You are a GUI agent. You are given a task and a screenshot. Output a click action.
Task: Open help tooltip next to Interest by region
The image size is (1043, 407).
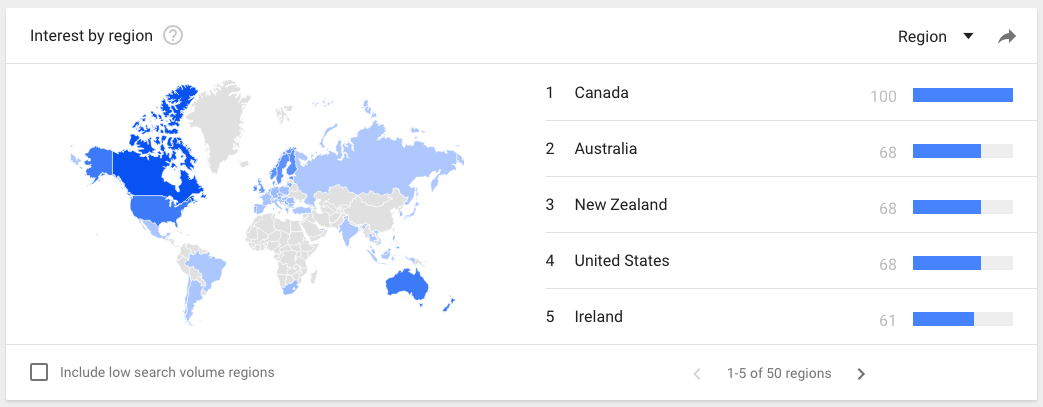173,36
